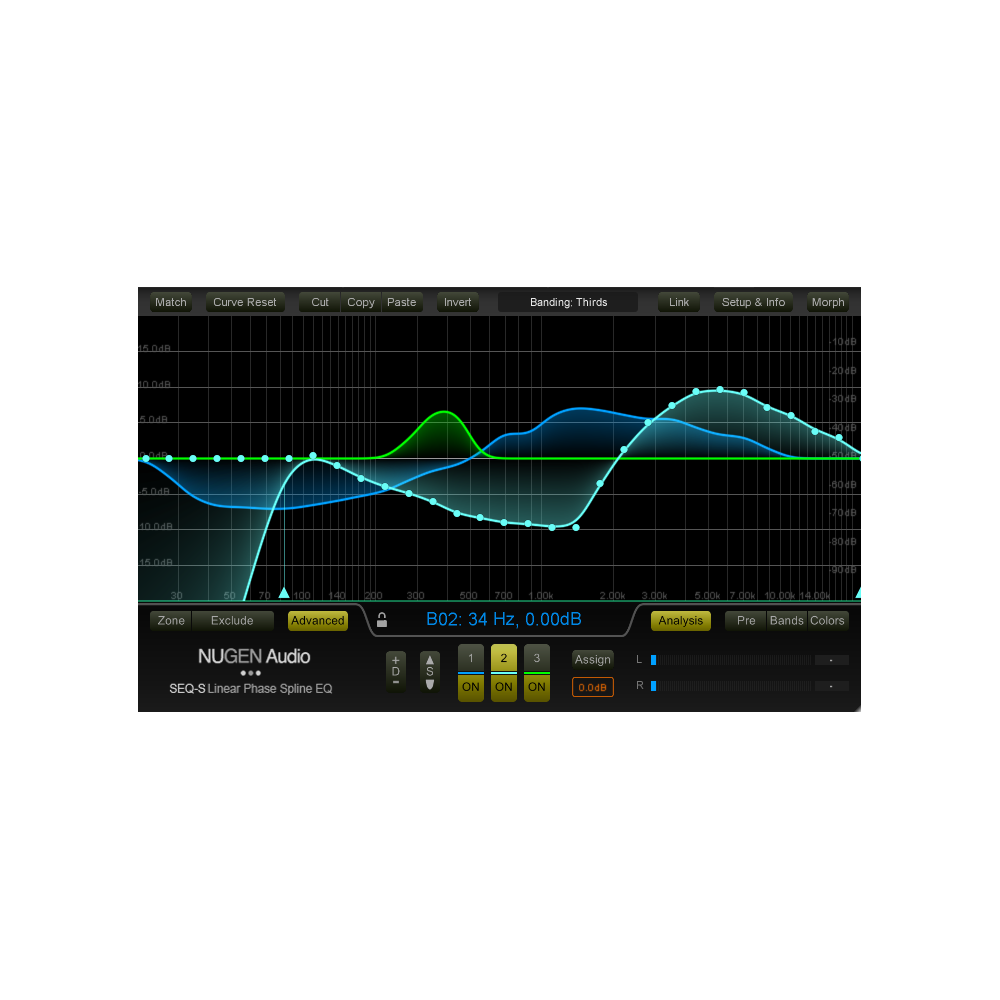Viewport: 1000px width, 1000px height.
Task: Click the padlock lock icon
Action: 381,620
